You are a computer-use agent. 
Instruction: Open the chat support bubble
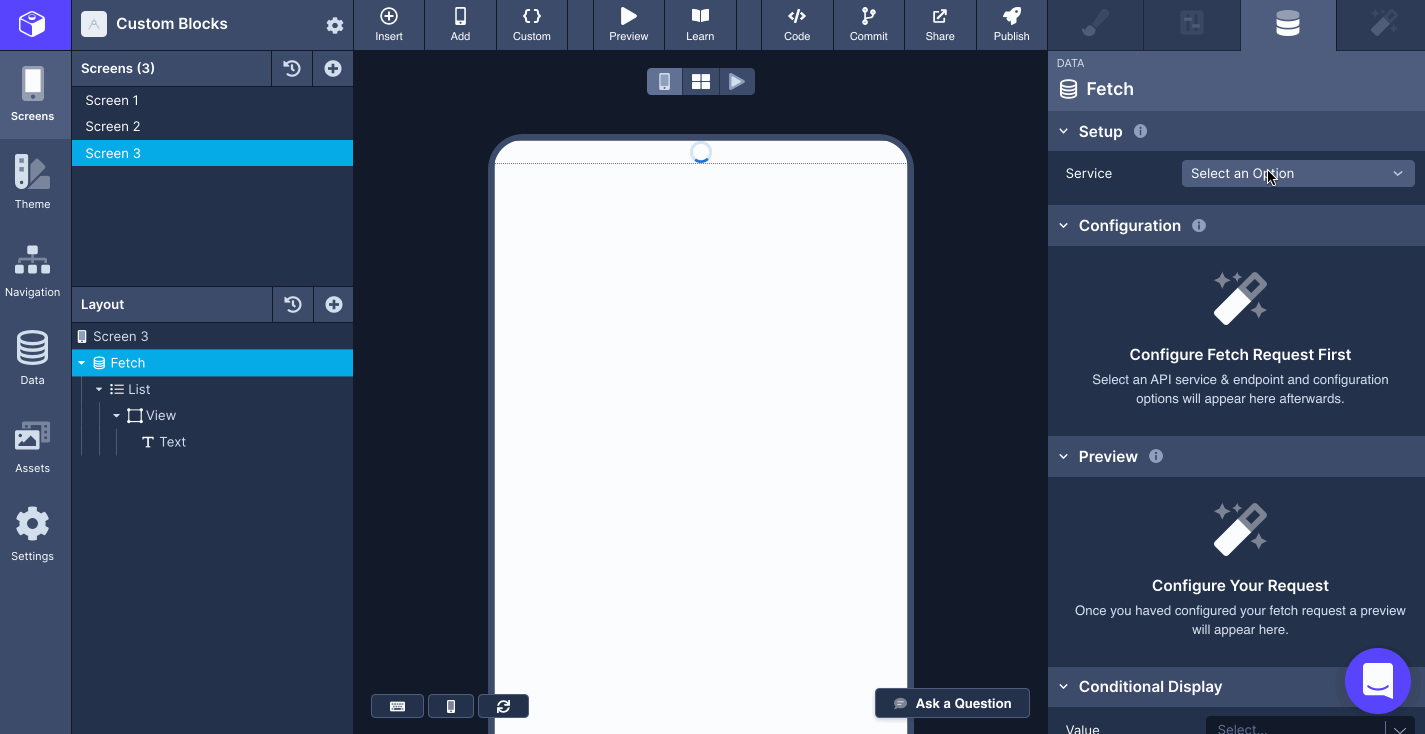1377,681
